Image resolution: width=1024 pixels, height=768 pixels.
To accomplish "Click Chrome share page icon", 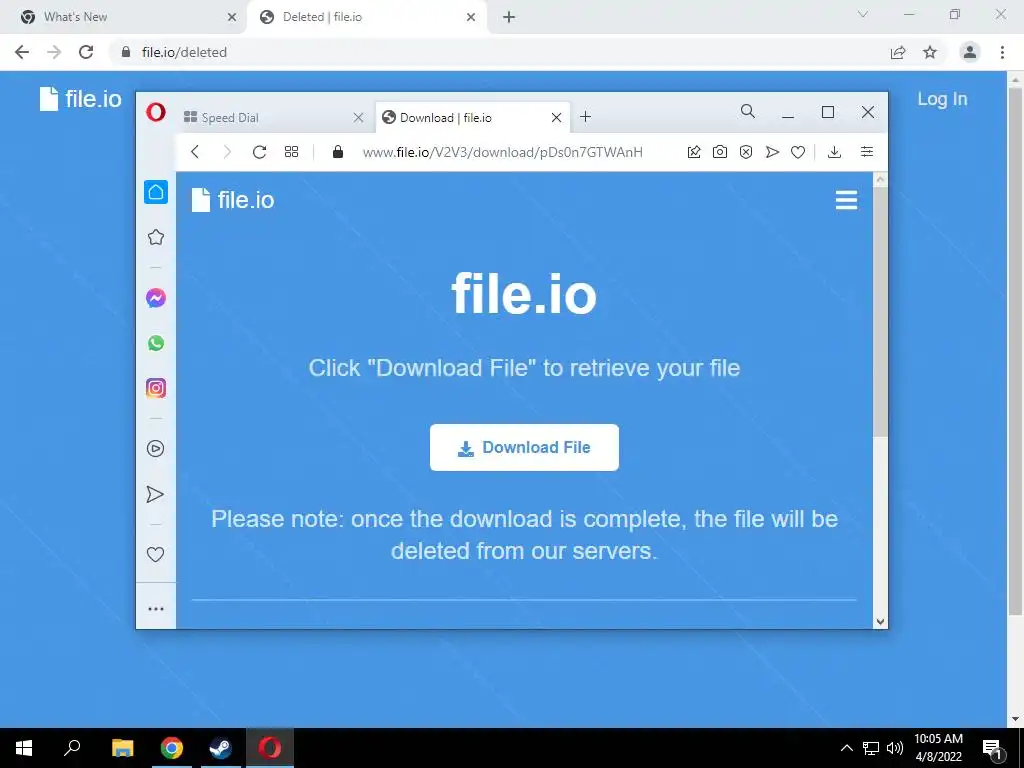I will click(898, 52).
